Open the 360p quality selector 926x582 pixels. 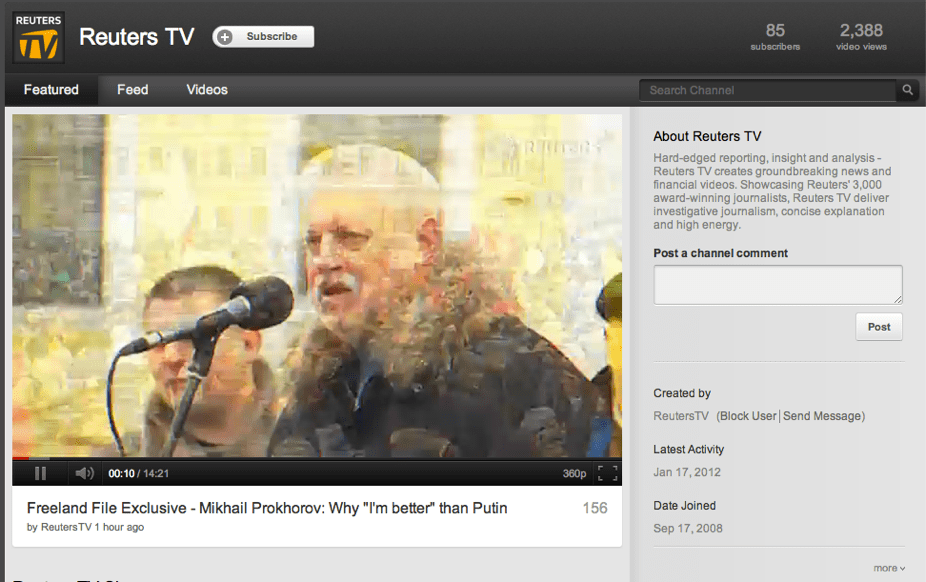574,474
